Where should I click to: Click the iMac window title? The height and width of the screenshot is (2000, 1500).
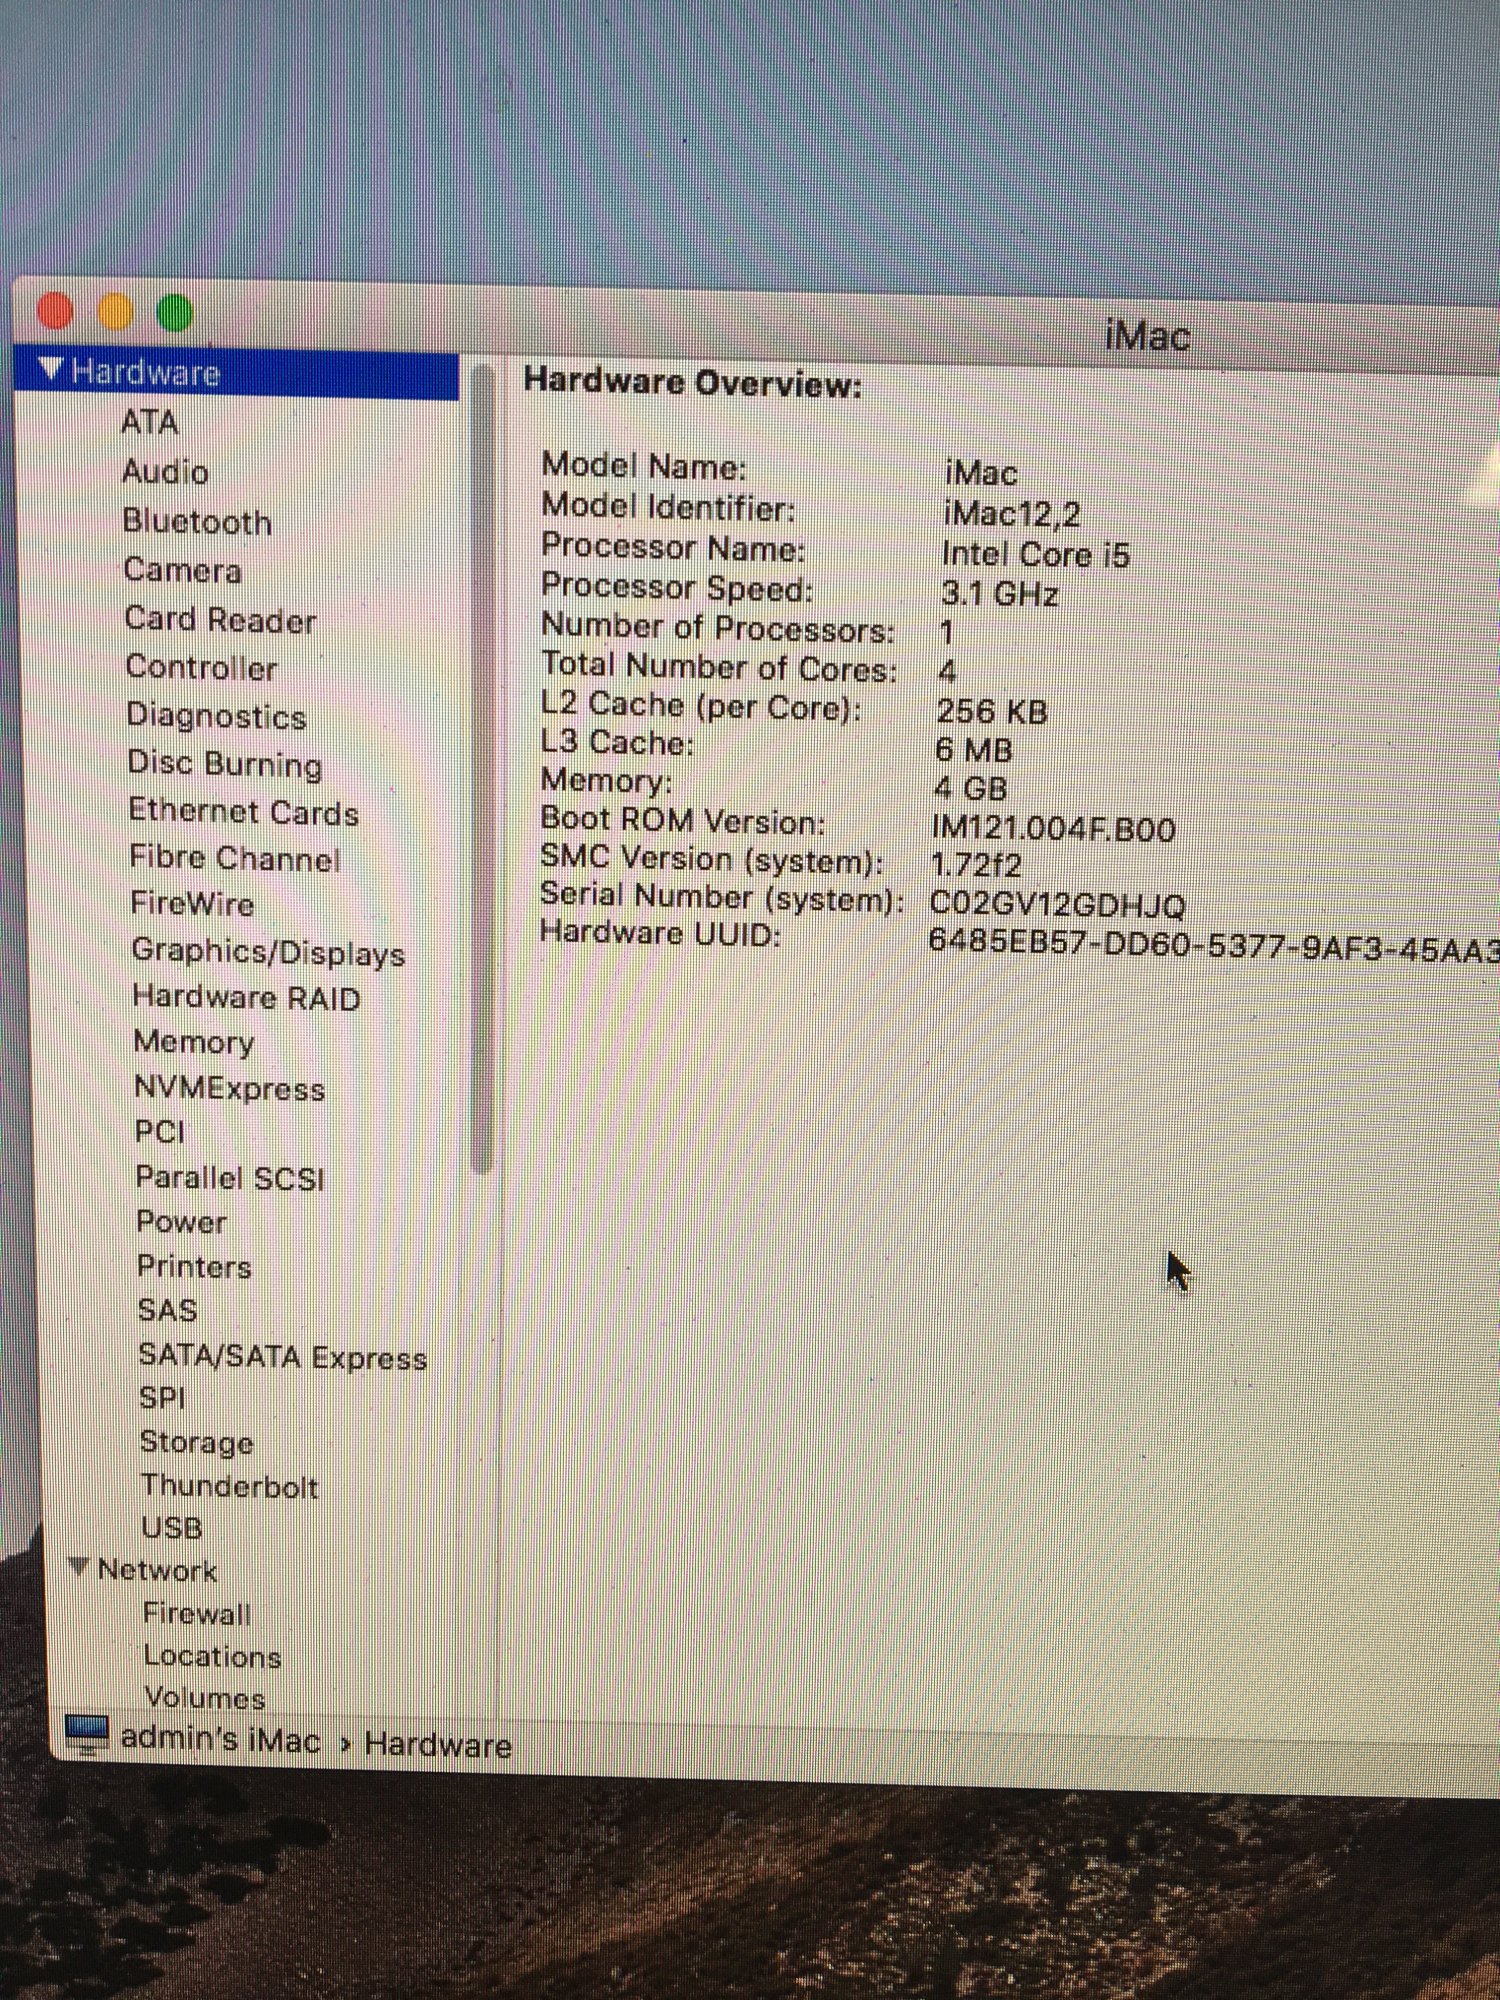tap(1148, 334)
